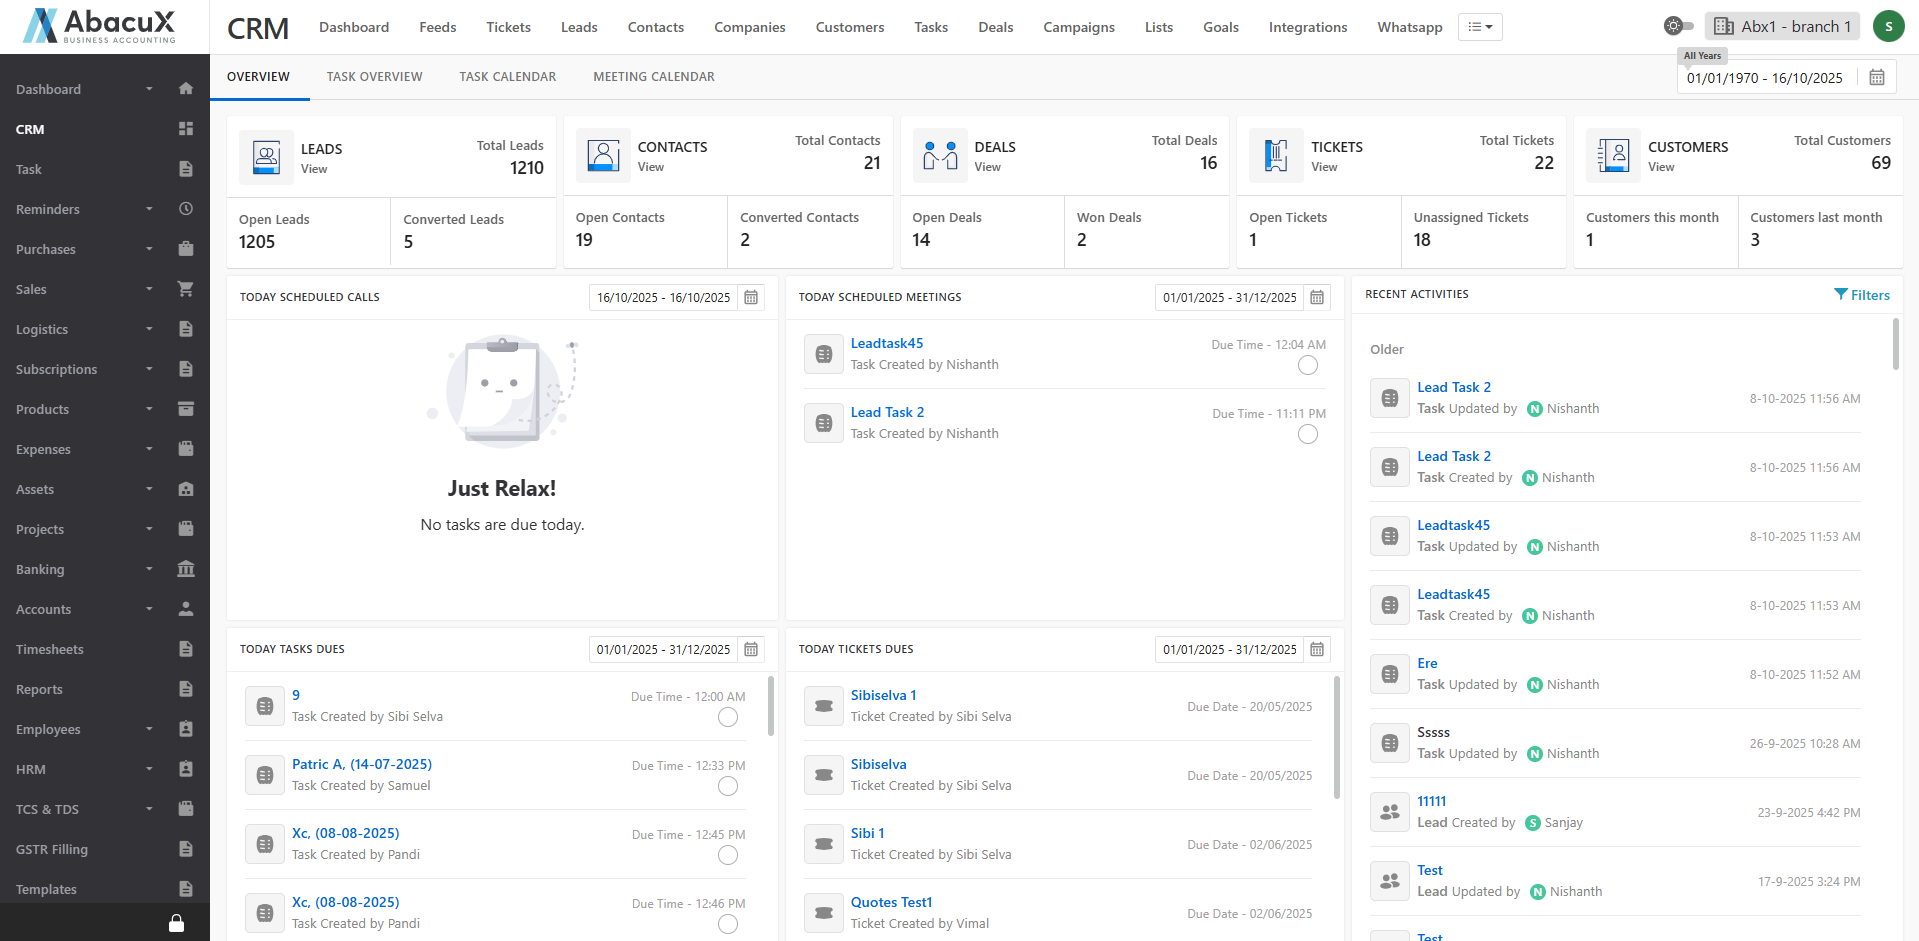
Task: Mark Leadtask45 meeting as complete
Action: point(1307,366)
